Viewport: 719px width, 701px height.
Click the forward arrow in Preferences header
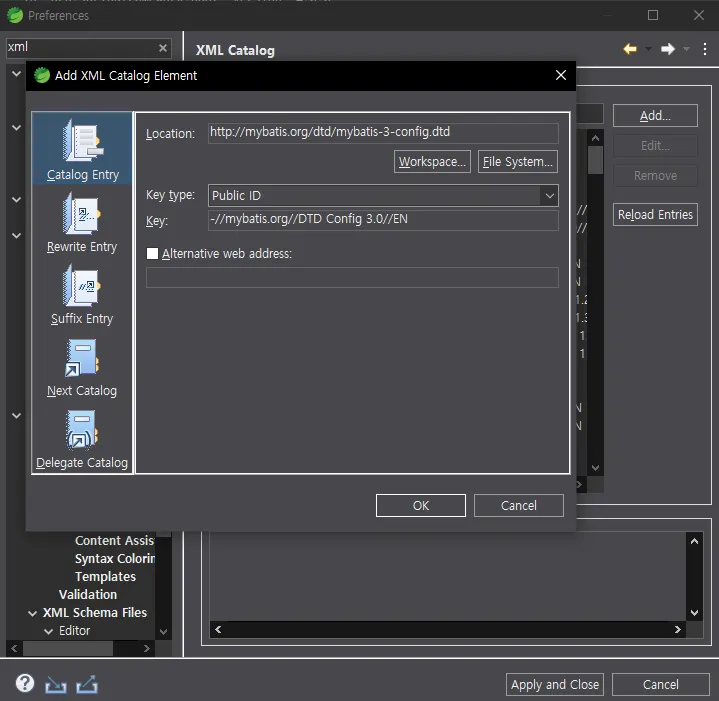[668, 49]
